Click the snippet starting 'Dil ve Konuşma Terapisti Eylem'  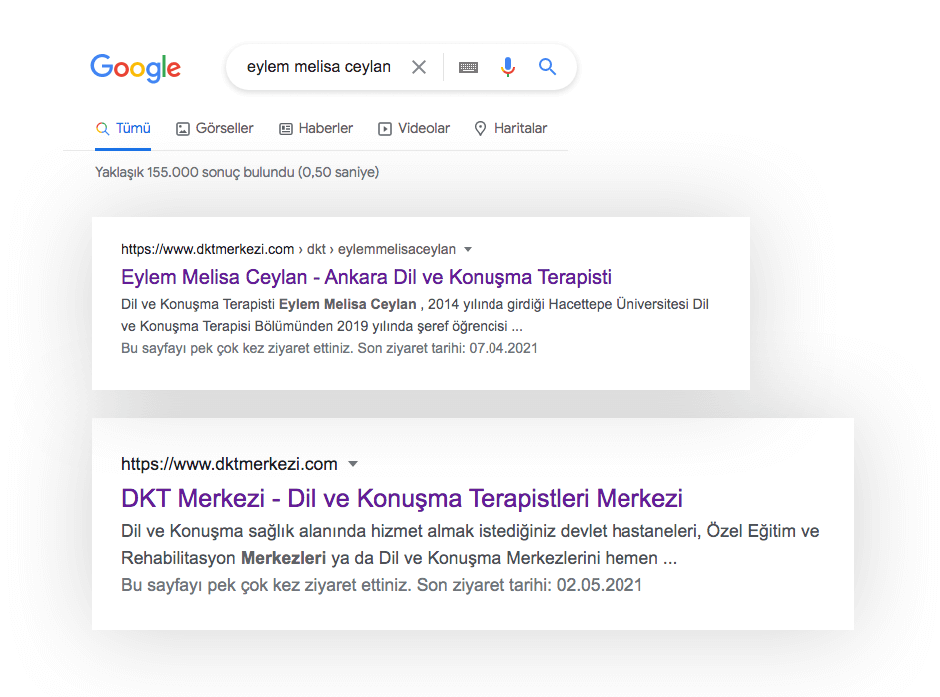(415, 315)
